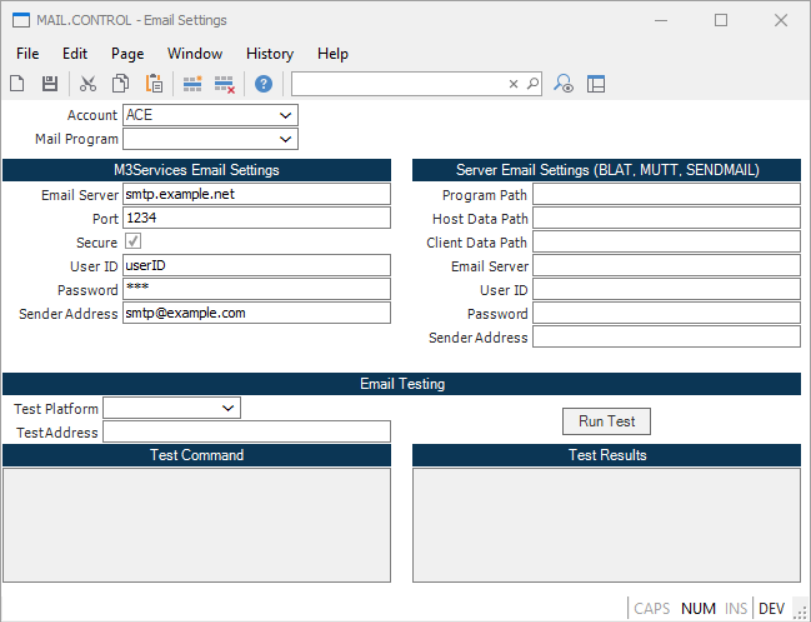Clear the search box with the X
The image size is (811, 622).
[x=513, y=83]
